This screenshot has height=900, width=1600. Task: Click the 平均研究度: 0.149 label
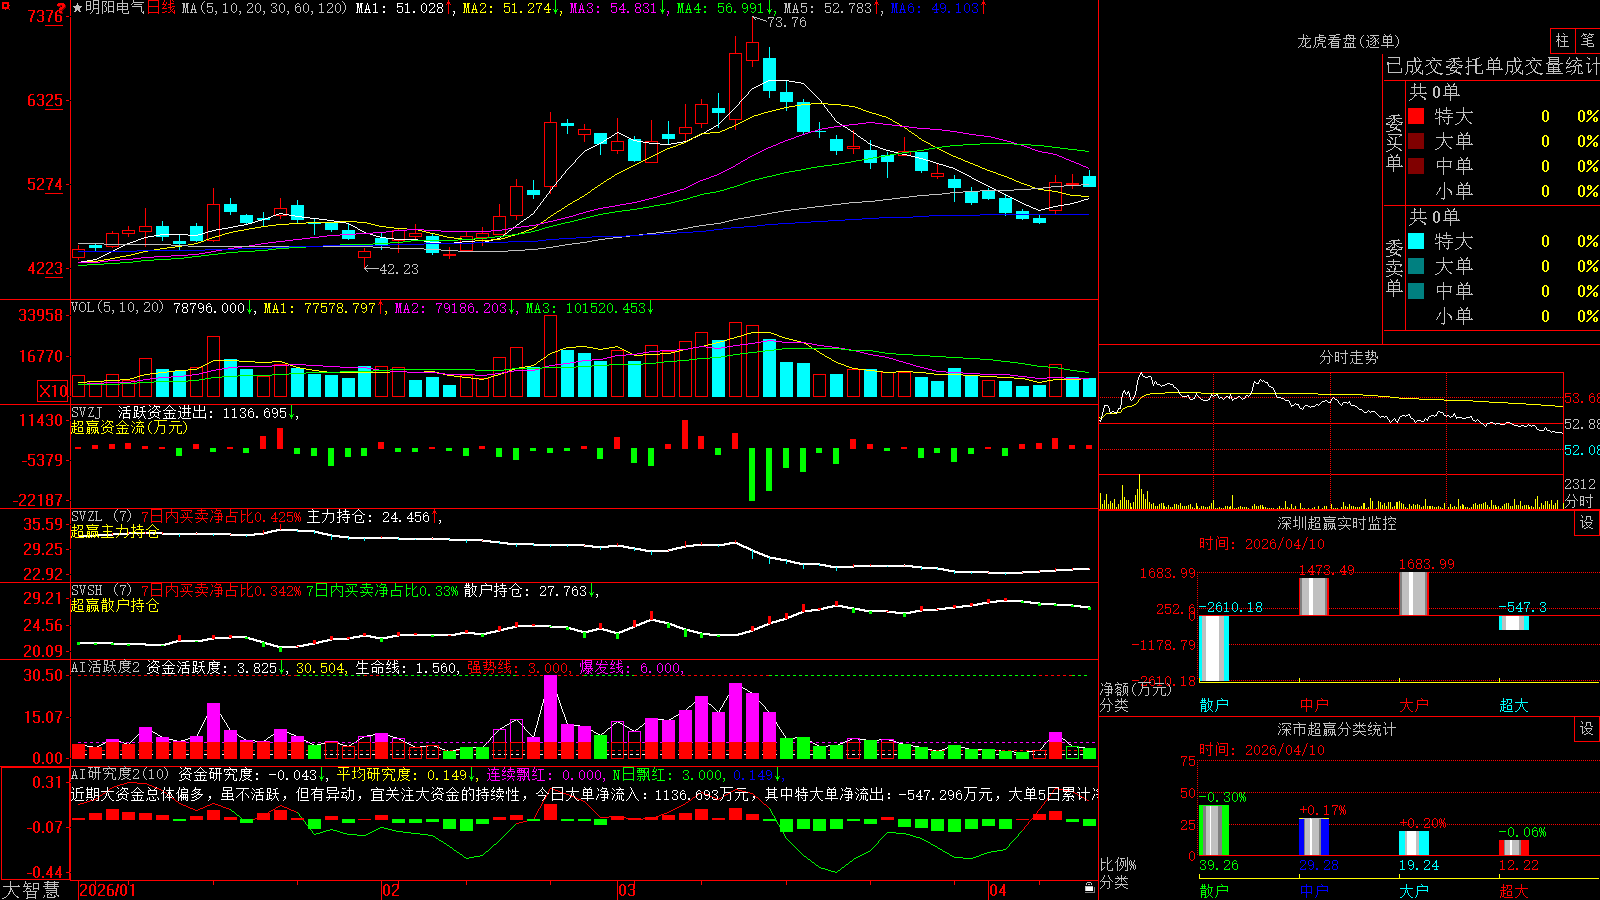pyautogui.click(x=402, y=775)
